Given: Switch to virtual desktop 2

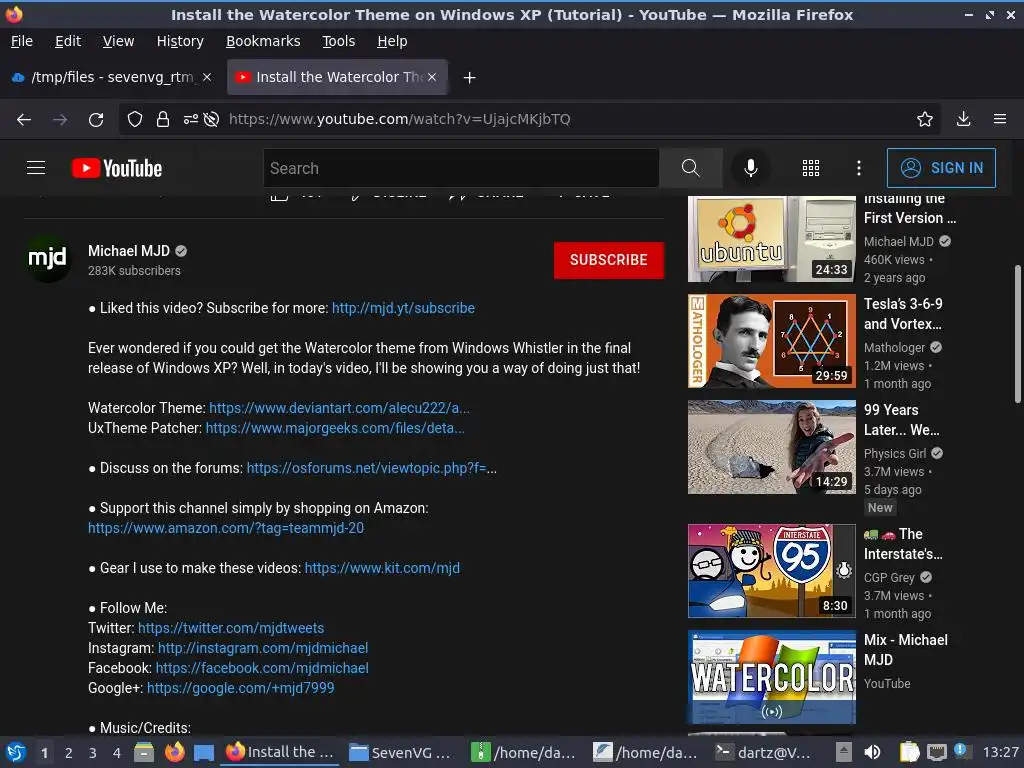Looking at the screenshot, I should (x=69, y=753).
